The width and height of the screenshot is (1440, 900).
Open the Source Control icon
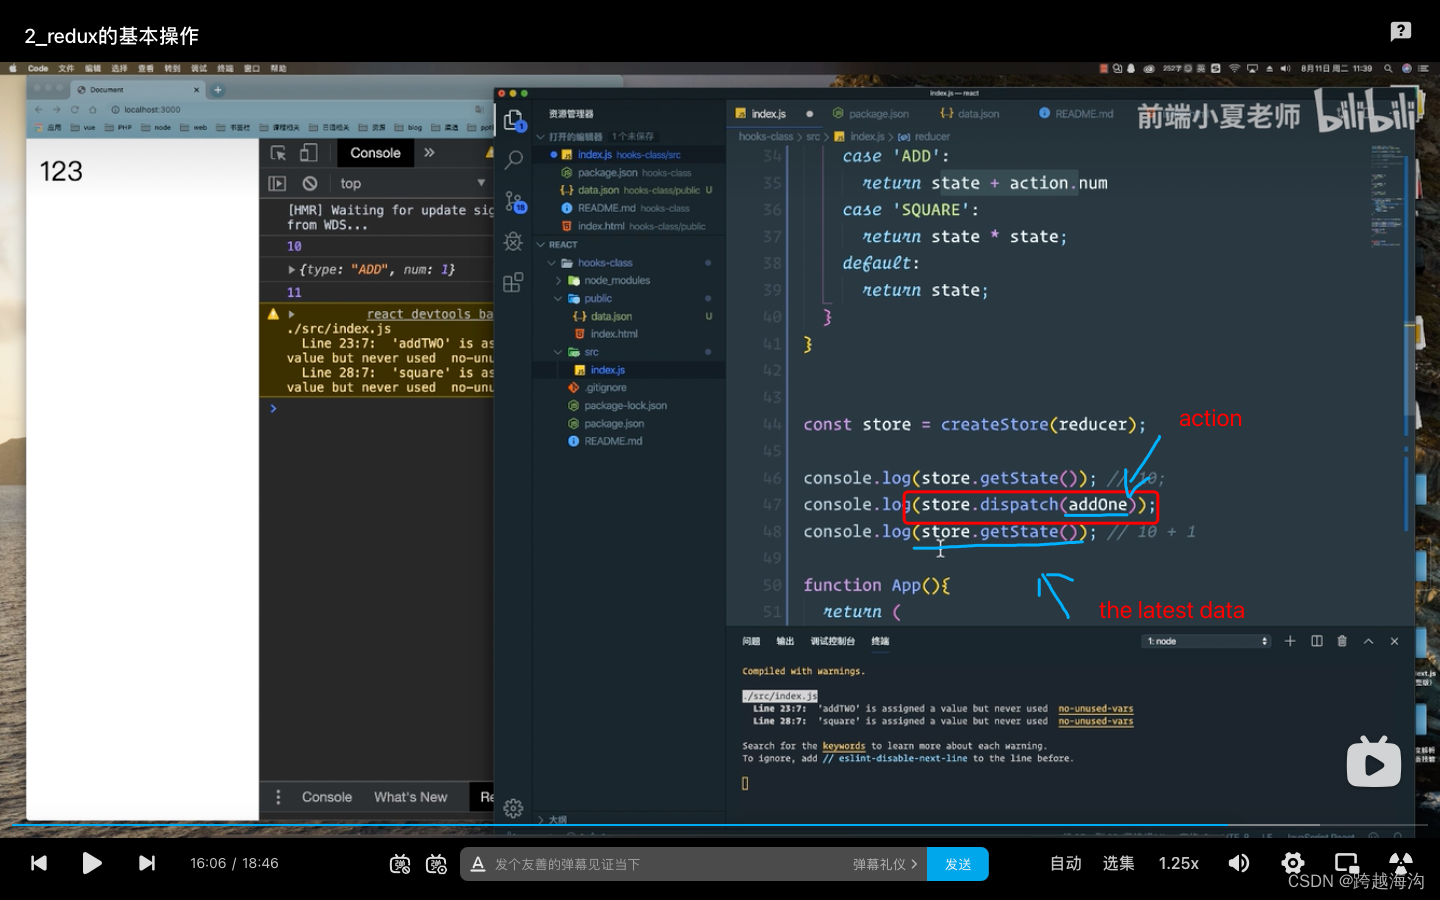(x=514, y=202)
